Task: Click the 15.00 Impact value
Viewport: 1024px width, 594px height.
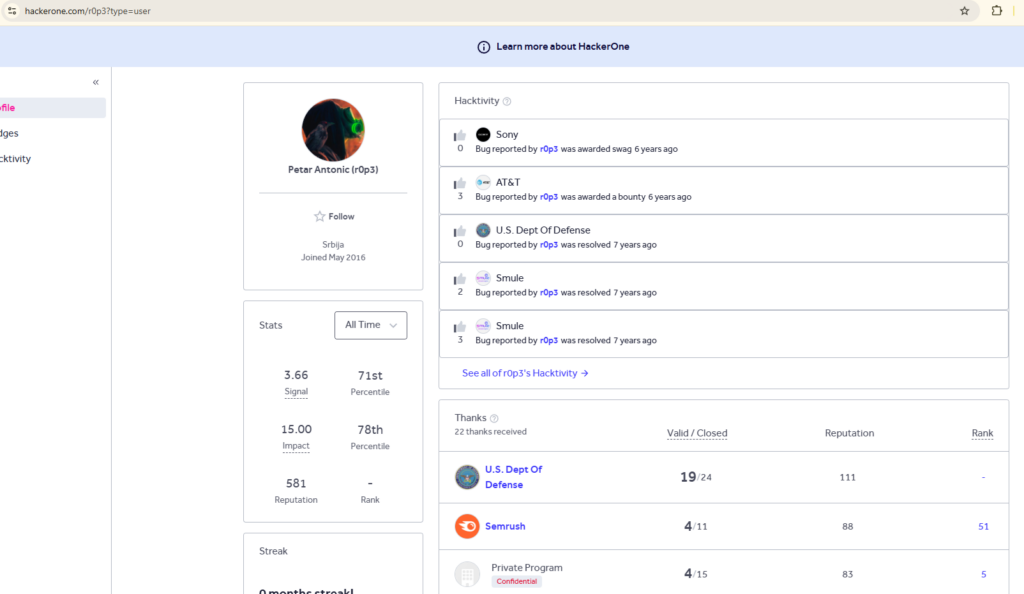Action: click(x=296, y=430)
